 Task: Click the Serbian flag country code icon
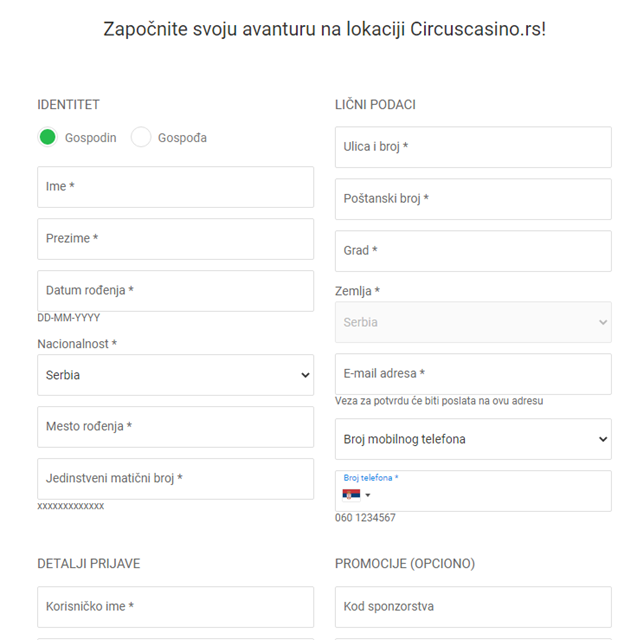tap(351, 495)
